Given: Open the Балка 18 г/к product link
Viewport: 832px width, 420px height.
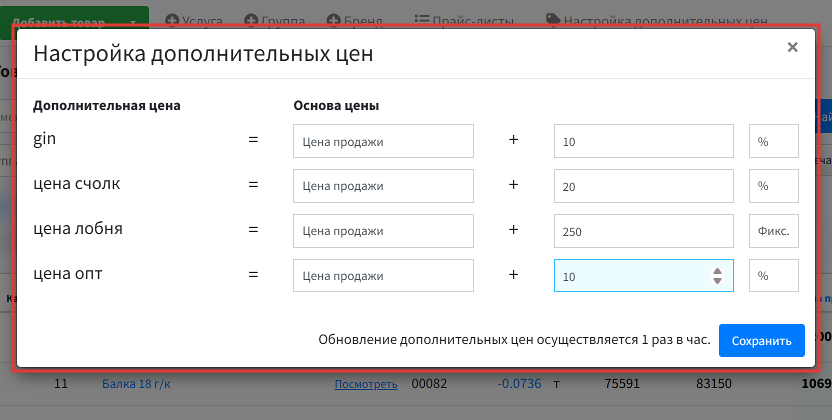Looking at the screenshot, I should 136,383.
